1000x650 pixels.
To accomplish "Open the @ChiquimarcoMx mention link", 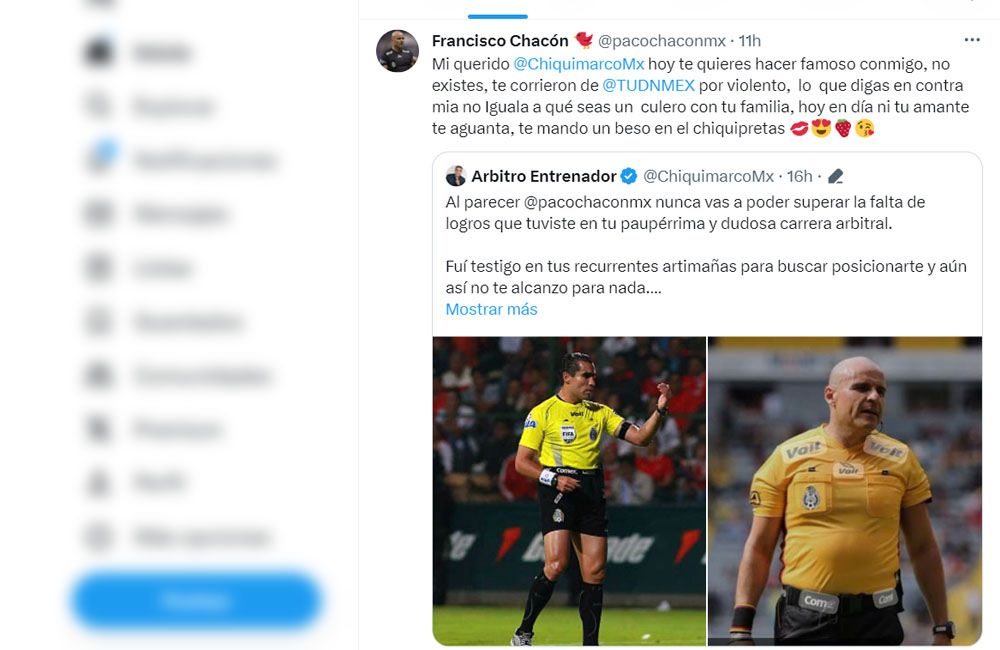I will pos(578,64).
